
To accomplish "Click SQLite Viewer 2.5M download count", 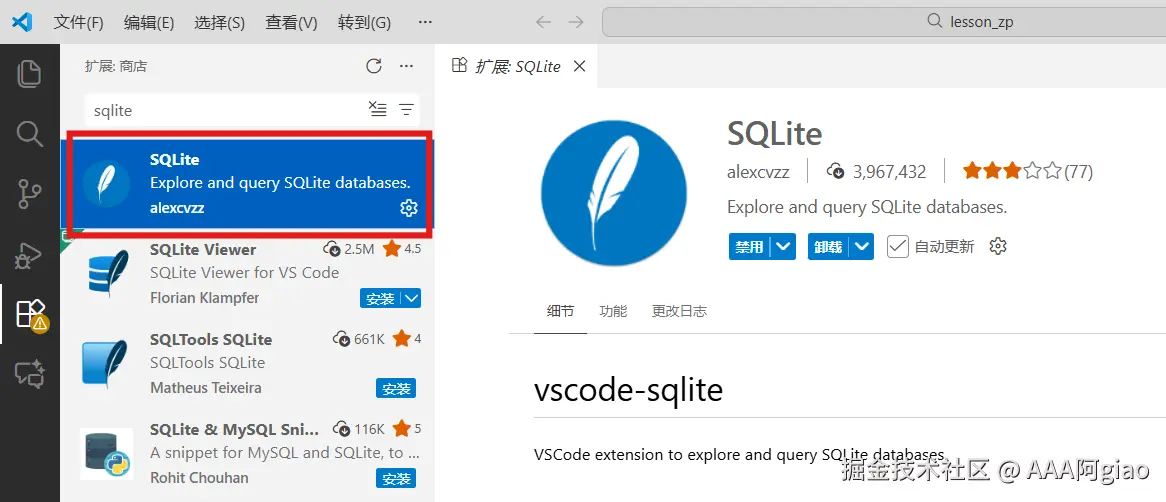I will 349,248.
